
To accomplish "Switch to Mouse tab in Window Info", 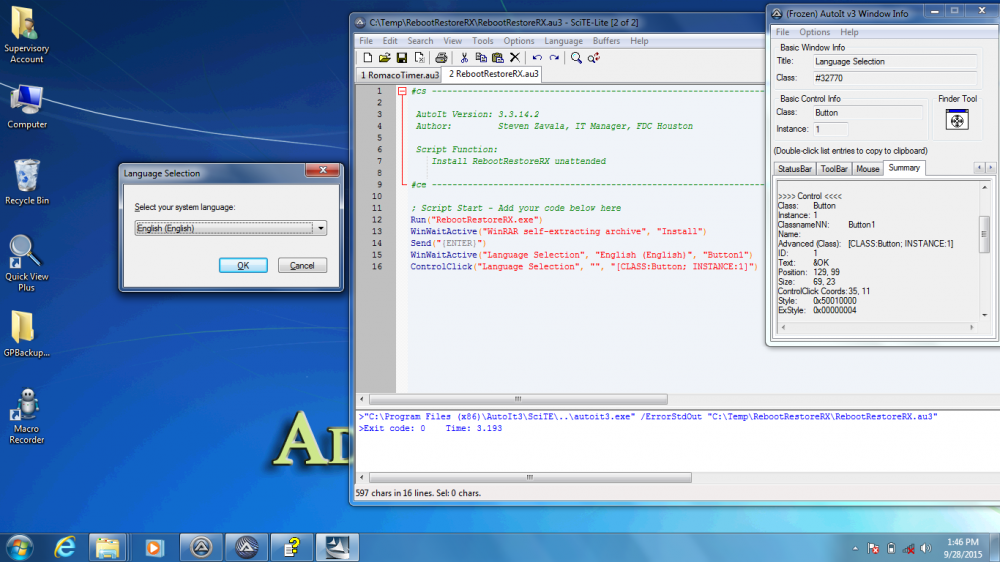I will click(867, 169).
